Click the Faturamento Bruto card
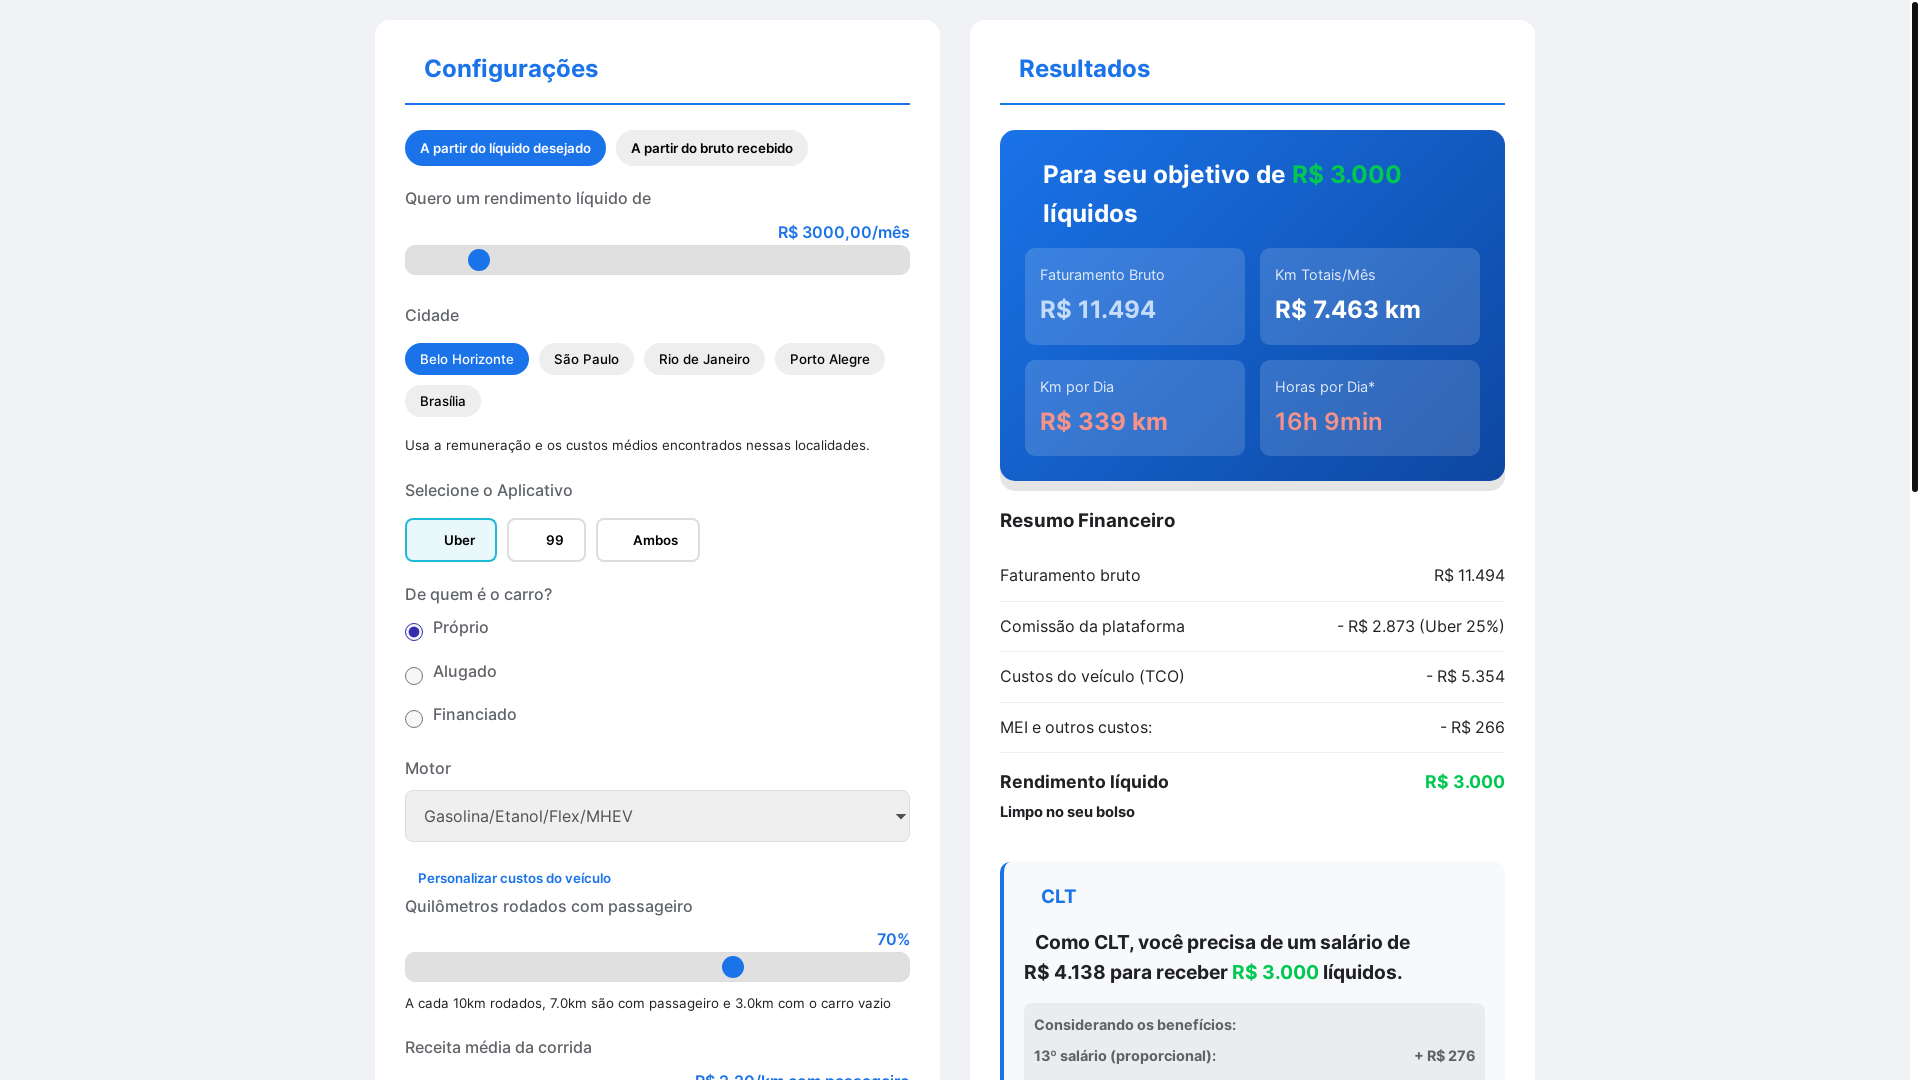Image resolution: width=1920 pixels, height=1080 pixels. pos(1135,296)
